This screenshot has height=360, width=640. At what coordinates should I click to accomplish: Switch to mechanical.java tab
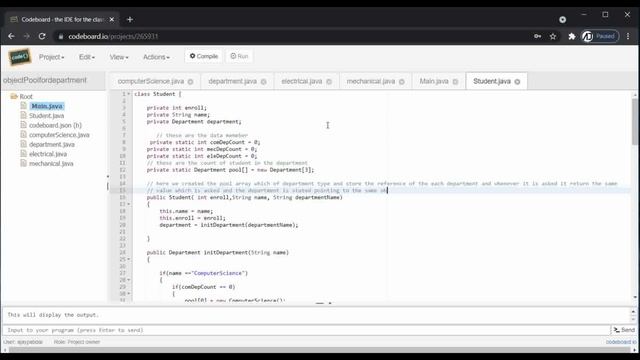(371, 81)
